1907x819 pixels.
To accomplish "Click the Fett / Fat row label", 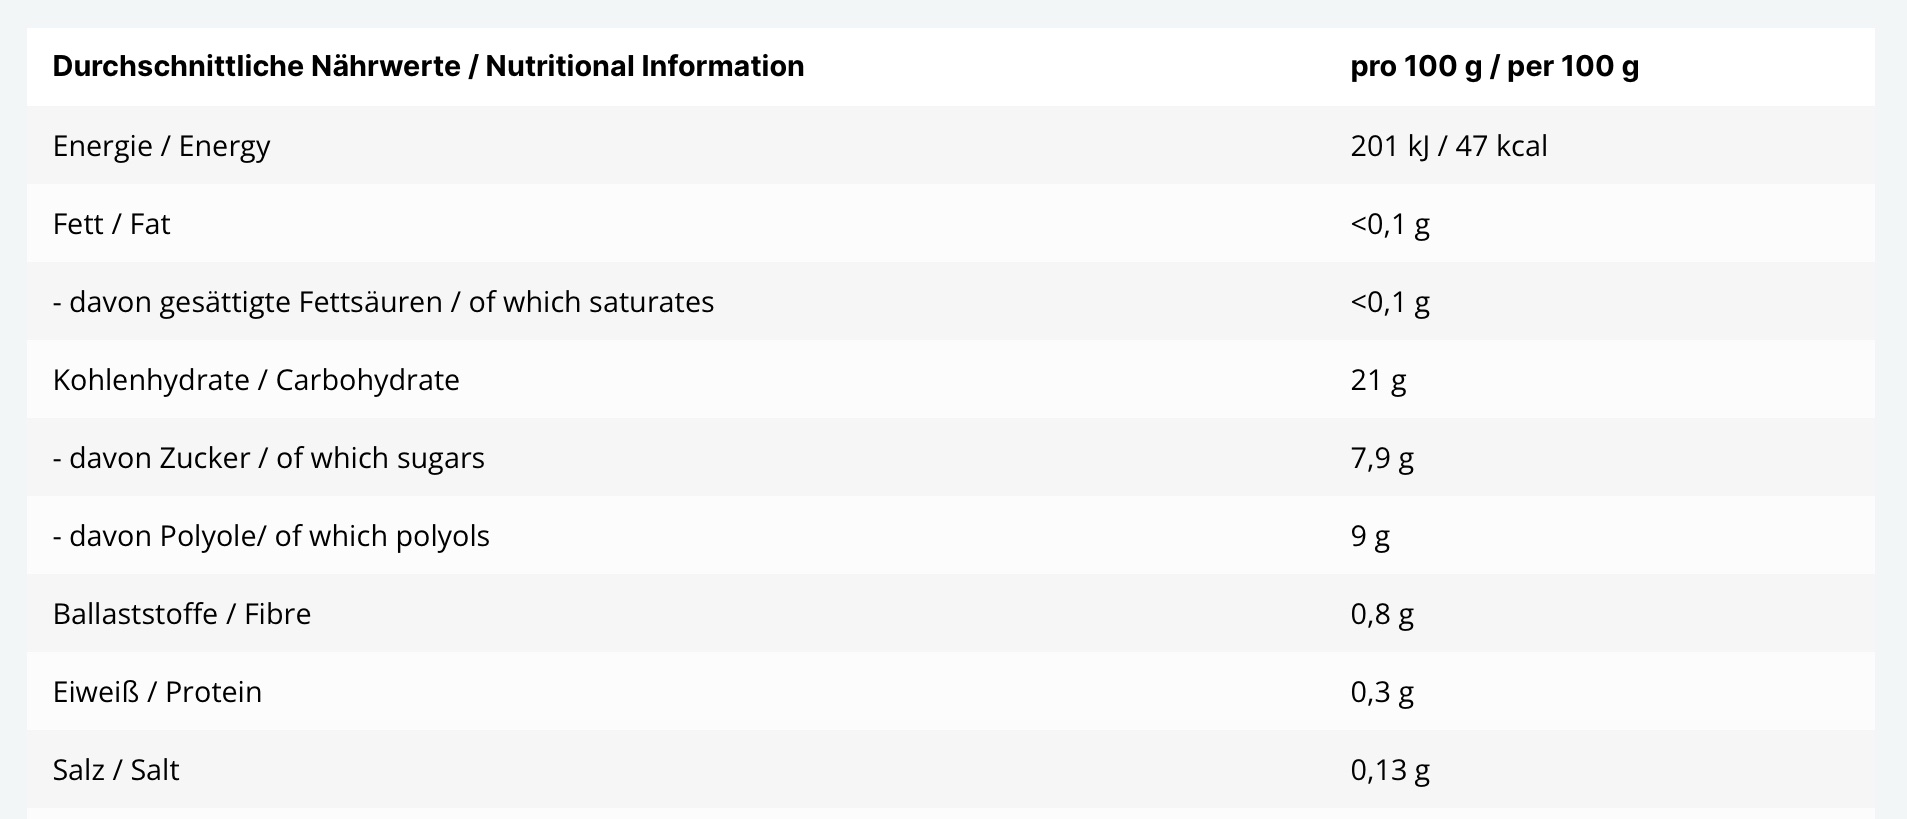I will 111,224.
